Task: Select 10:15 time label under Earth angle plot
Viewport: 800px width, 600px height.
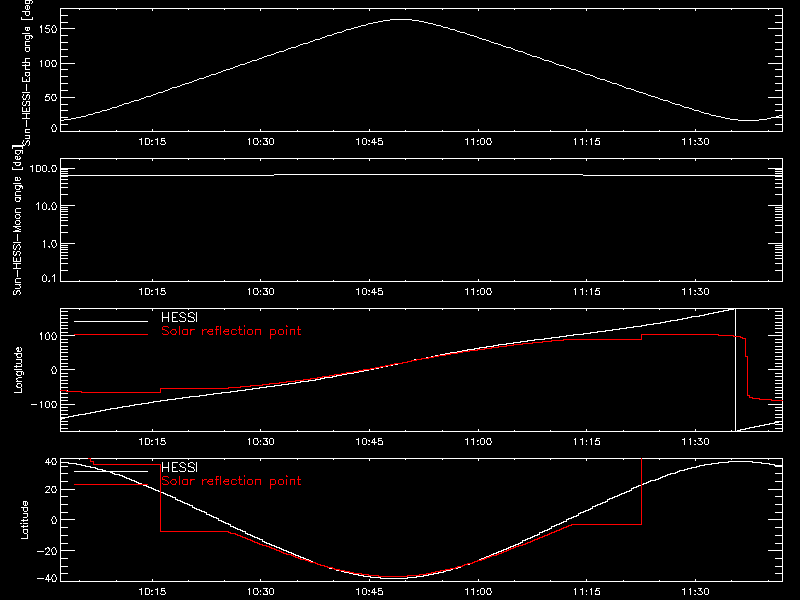Action: (x=152, y=141)
